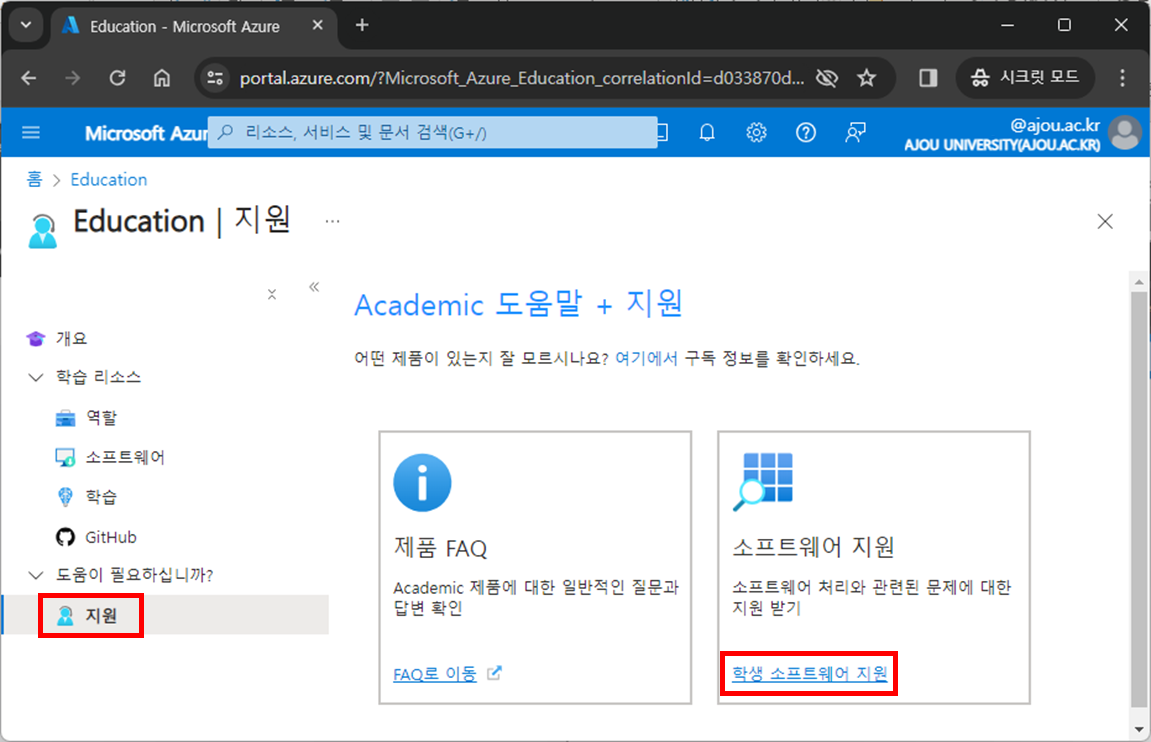Reload the page
Screen dimensions: 1151x742
pos(117,78)
